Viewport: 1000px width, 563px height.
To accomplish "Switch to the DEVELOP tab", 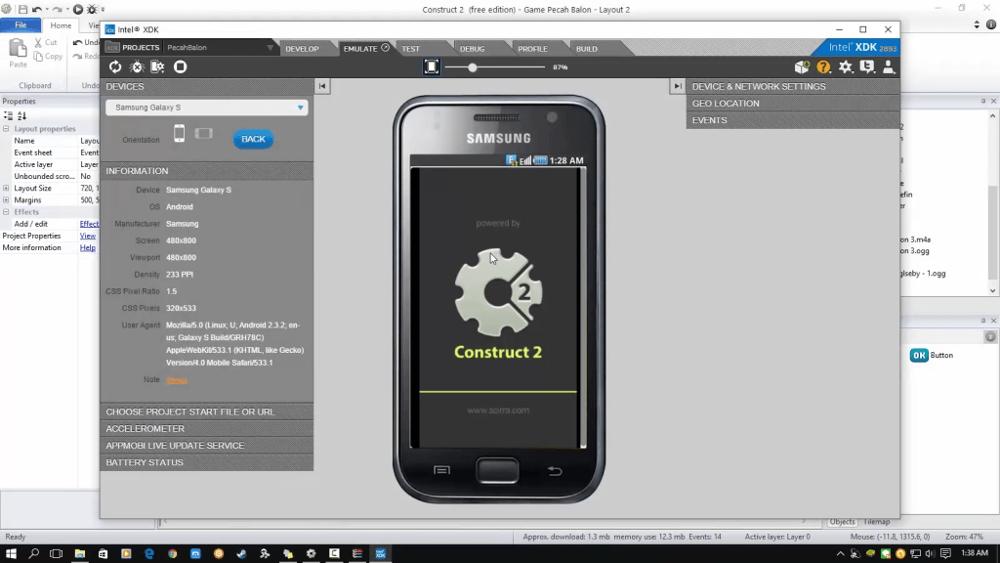I will tap(302, 48).
